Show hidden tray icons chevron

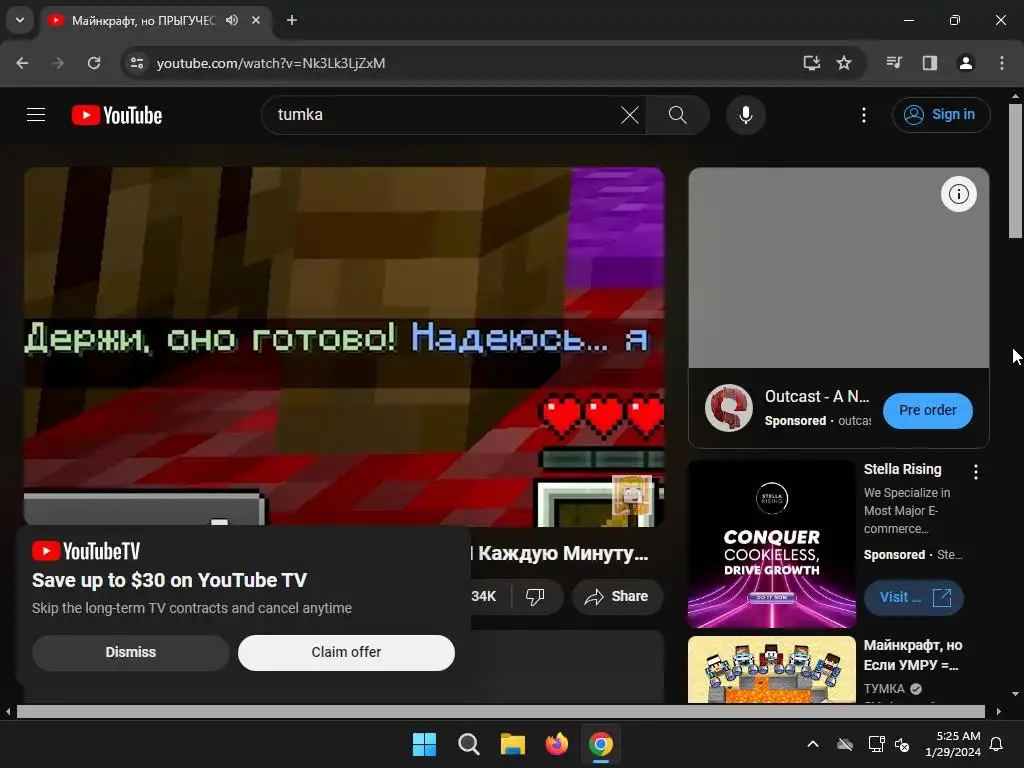click(813, 744)
